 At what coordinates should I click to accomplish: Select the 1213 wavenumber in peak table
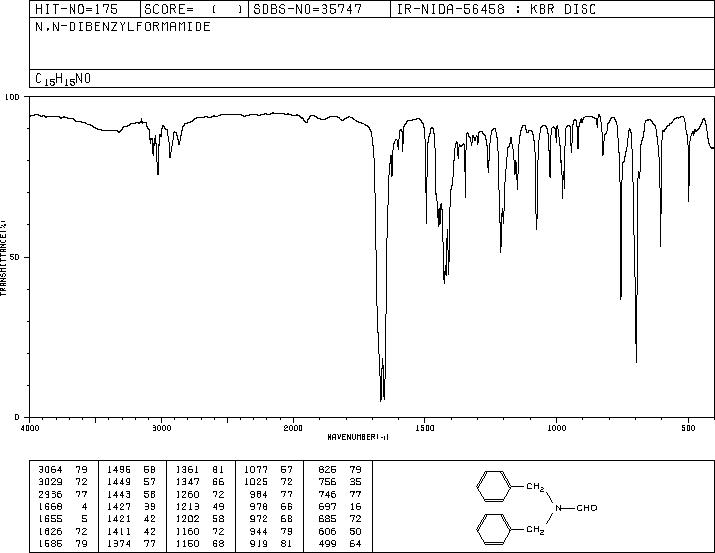pos(188,506)
